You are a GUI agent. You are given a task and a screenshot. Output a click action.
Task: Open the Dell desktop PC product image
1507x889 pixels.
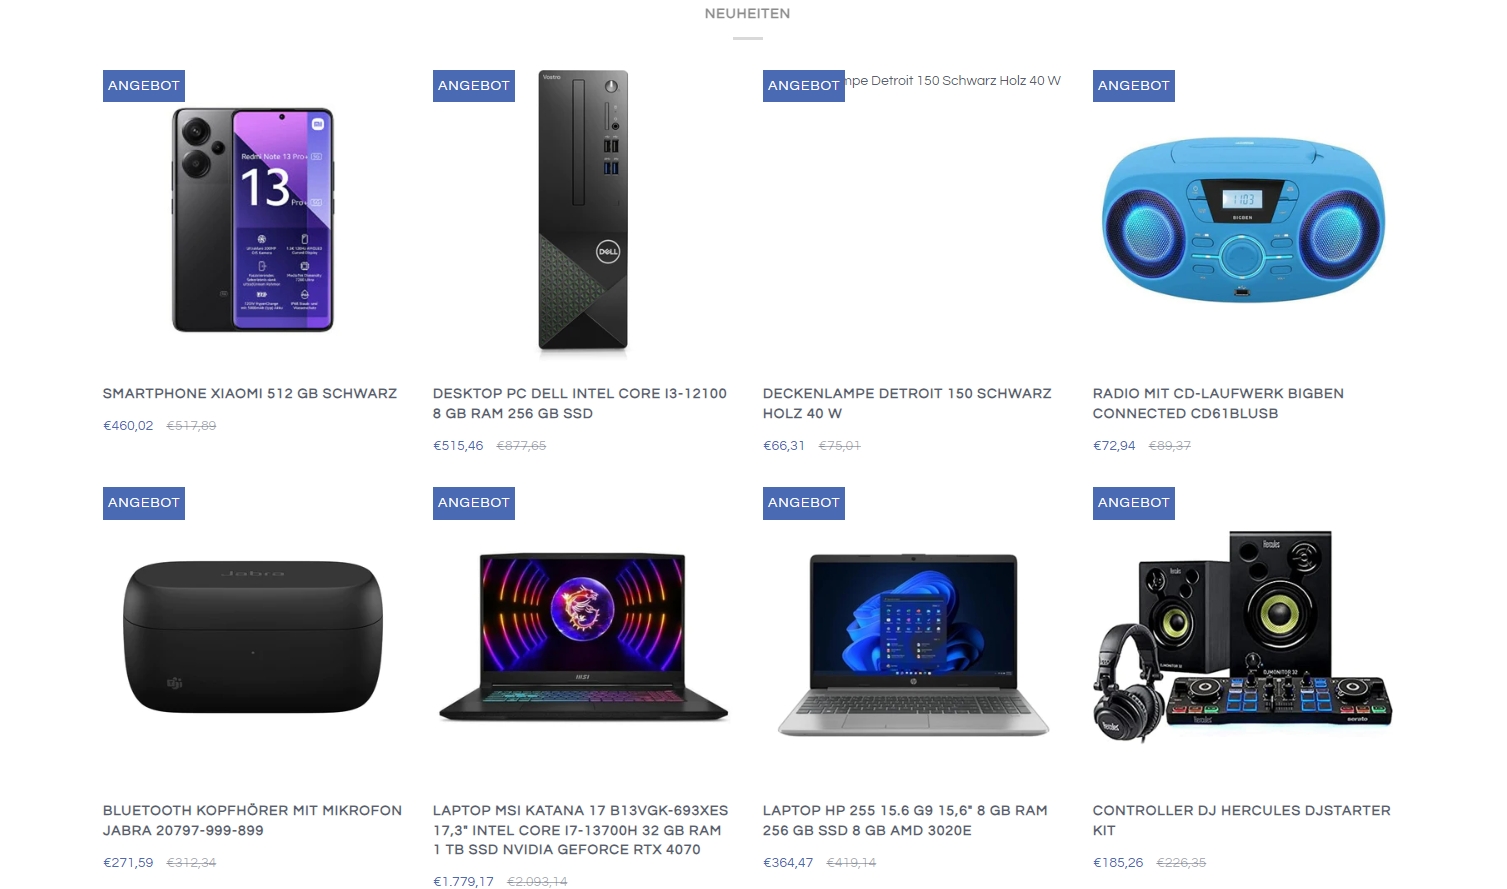[x=583, y=212]
